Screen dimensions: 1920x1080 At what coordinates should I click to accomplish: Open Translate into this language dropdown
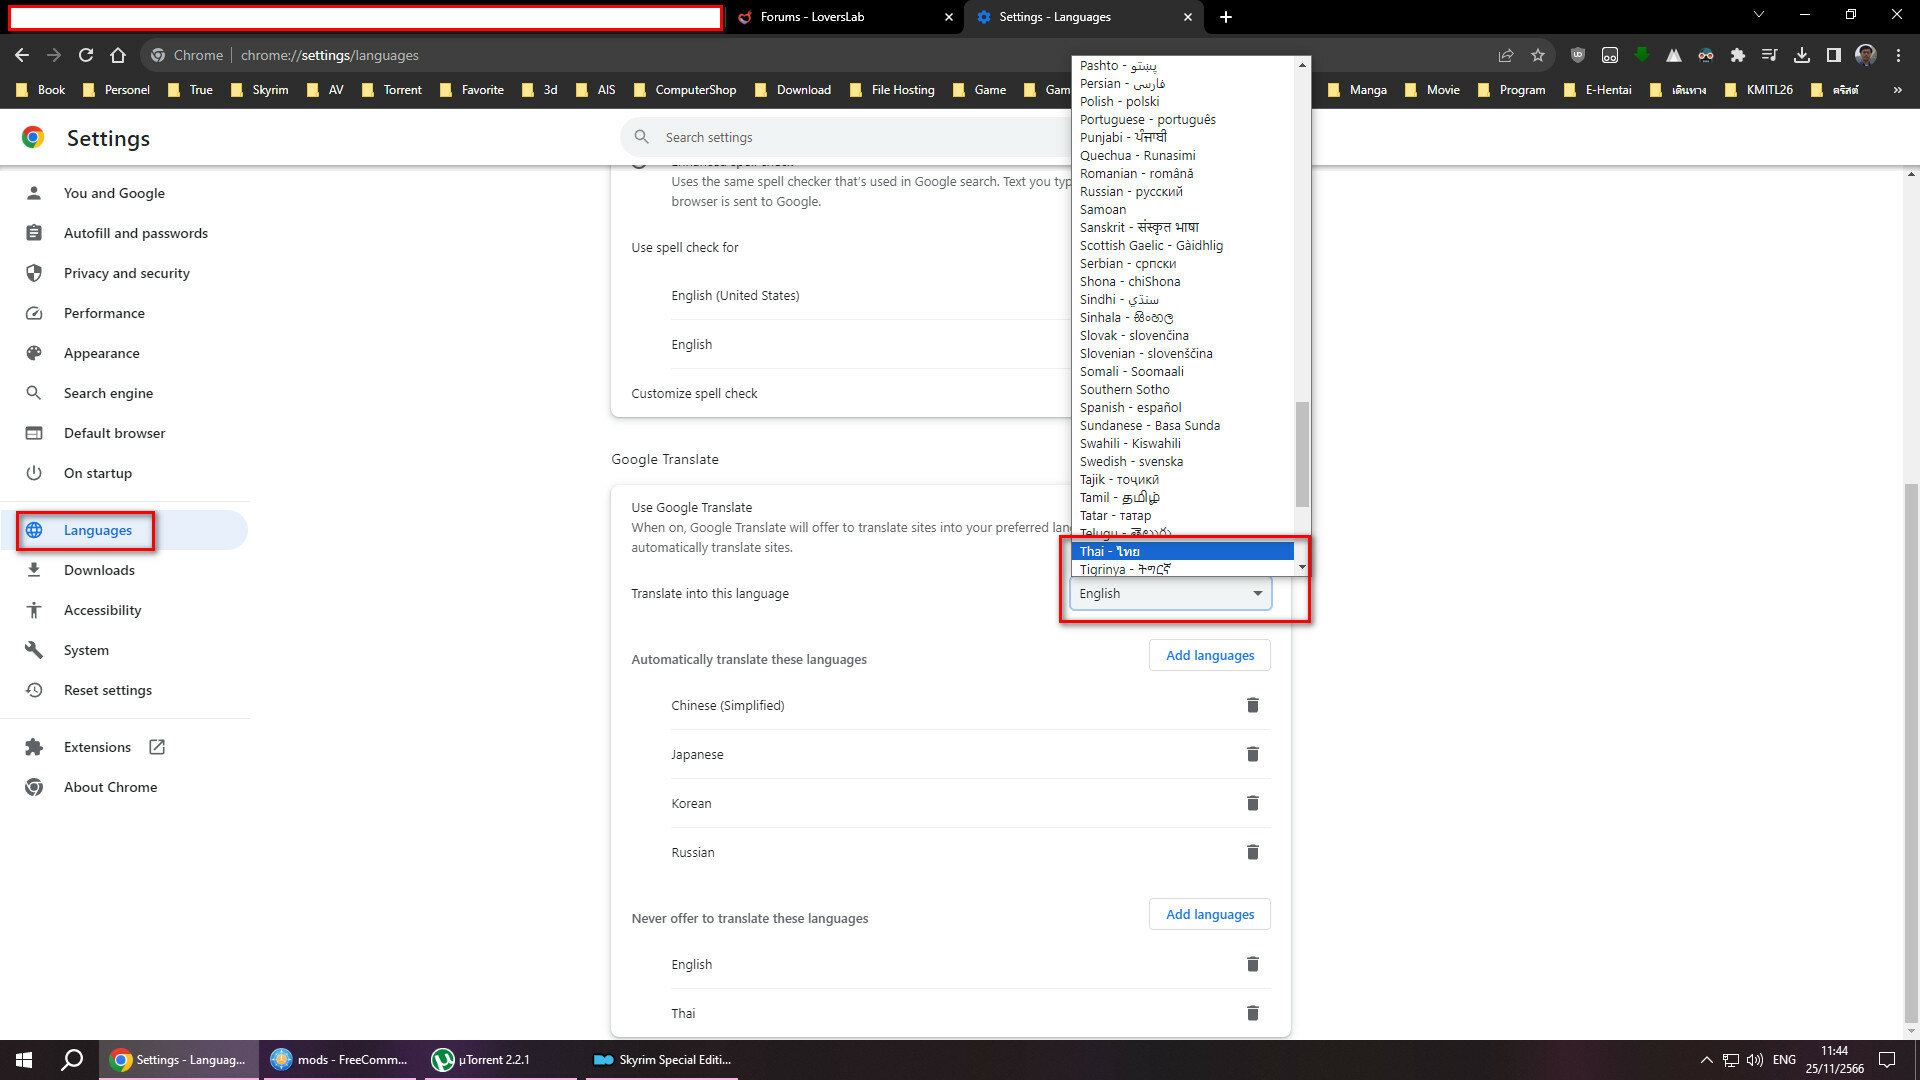[x=1170, y=594]
